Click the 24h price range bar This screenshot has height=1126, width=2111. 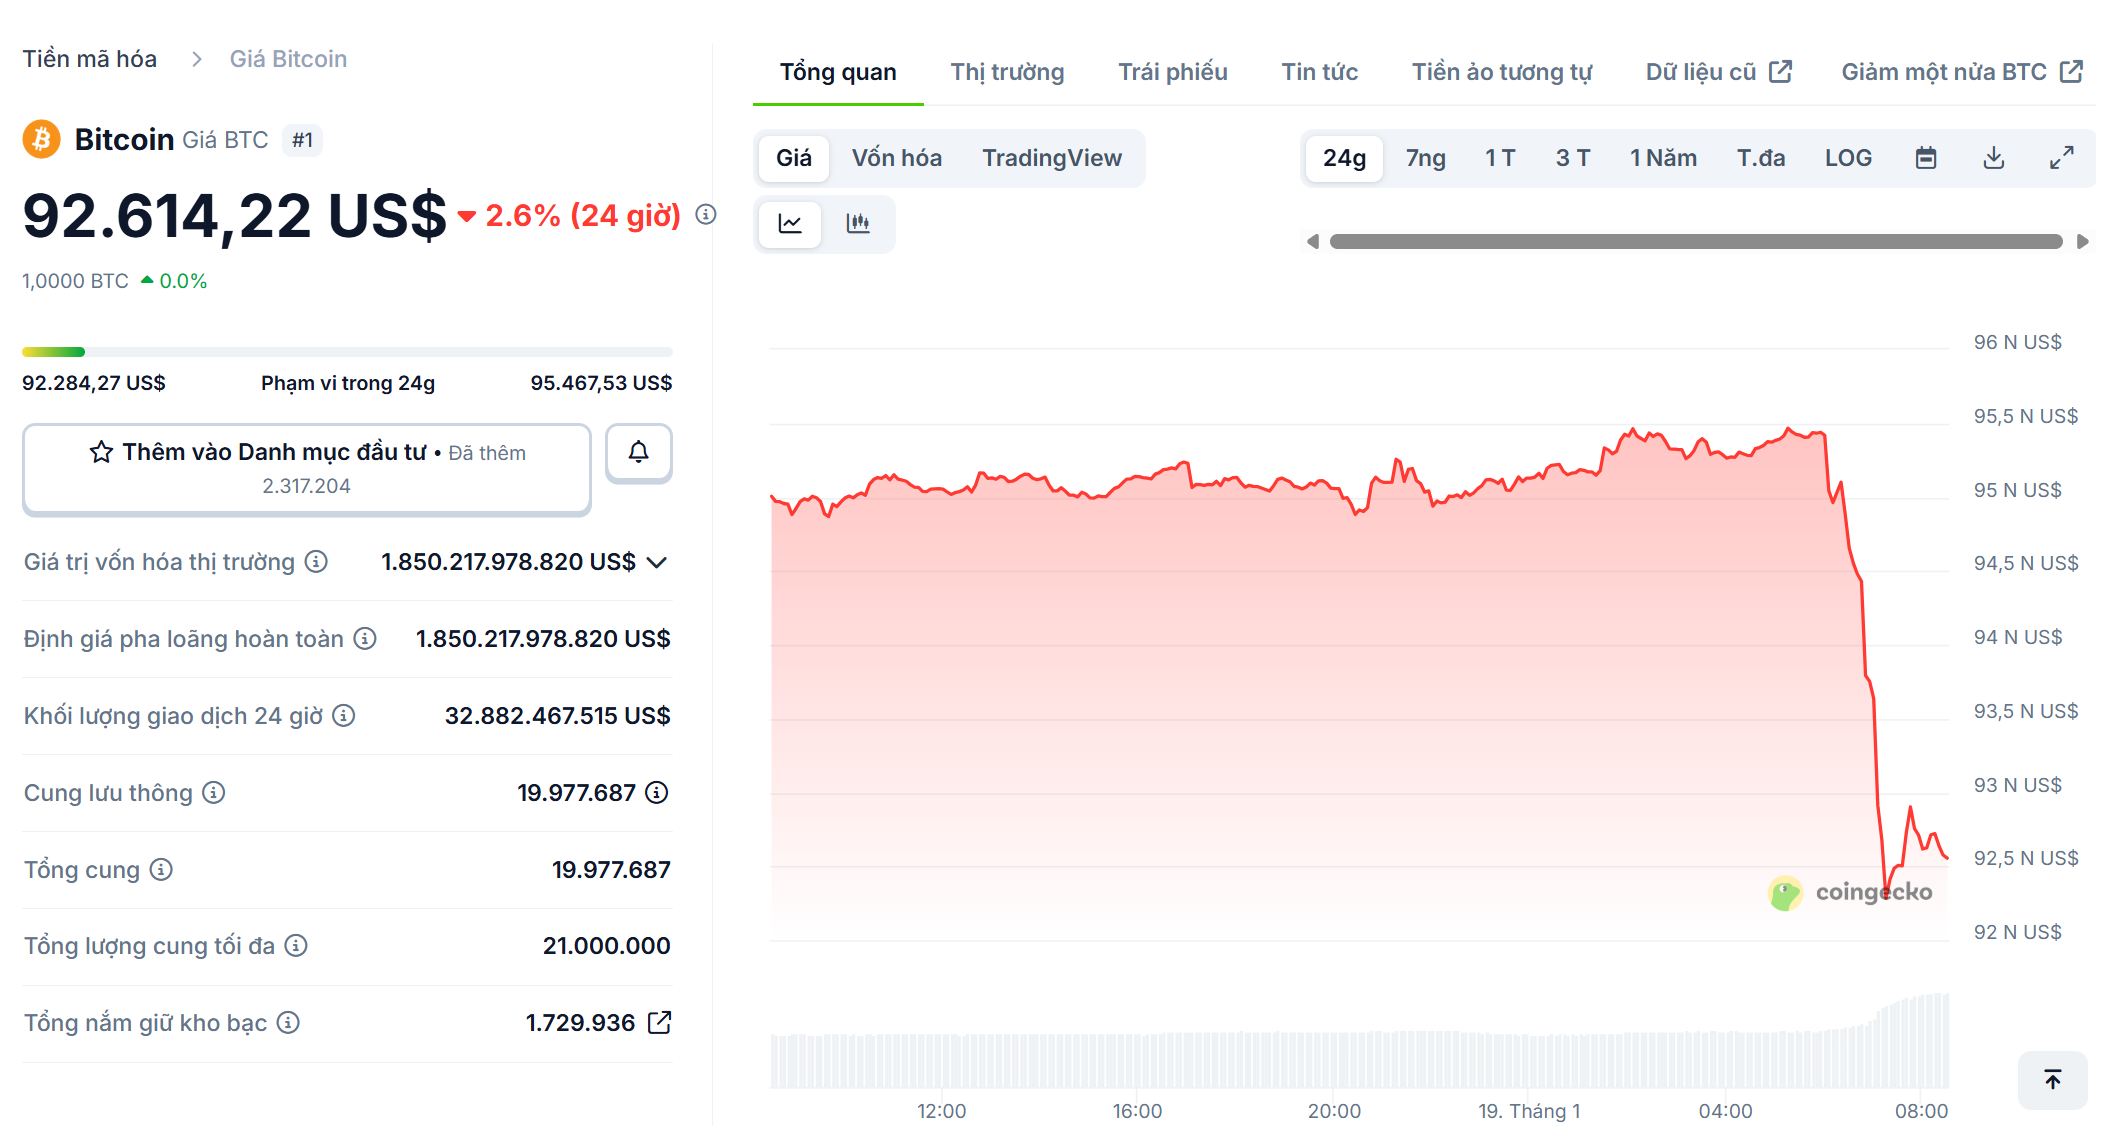pos(347,351)
